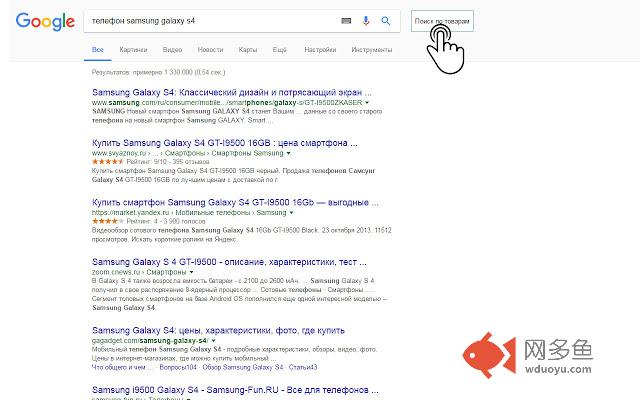Click the 'Поиск по товарам' button
The height and width of the screenshot is (400, 640).
coord(442,21)
